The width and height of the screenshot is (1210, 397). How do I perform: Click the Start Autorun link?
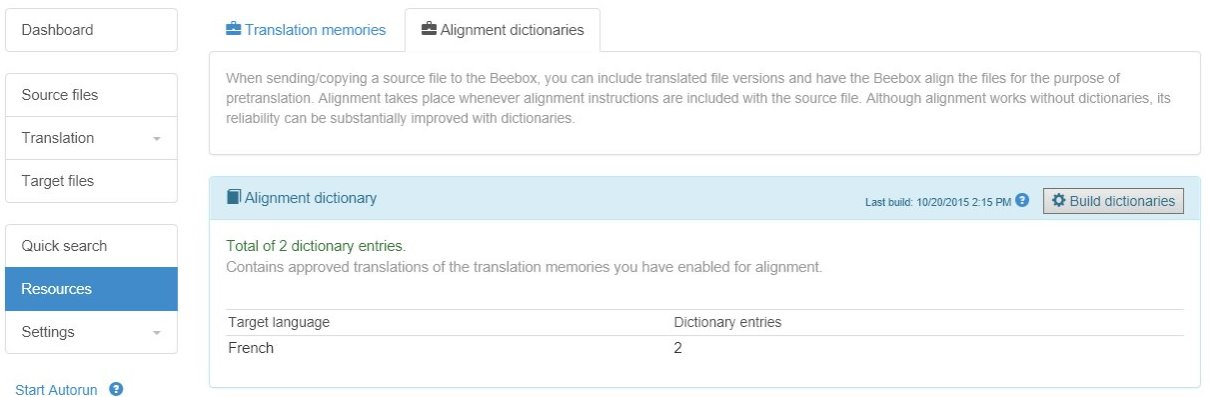click(56, 390)
